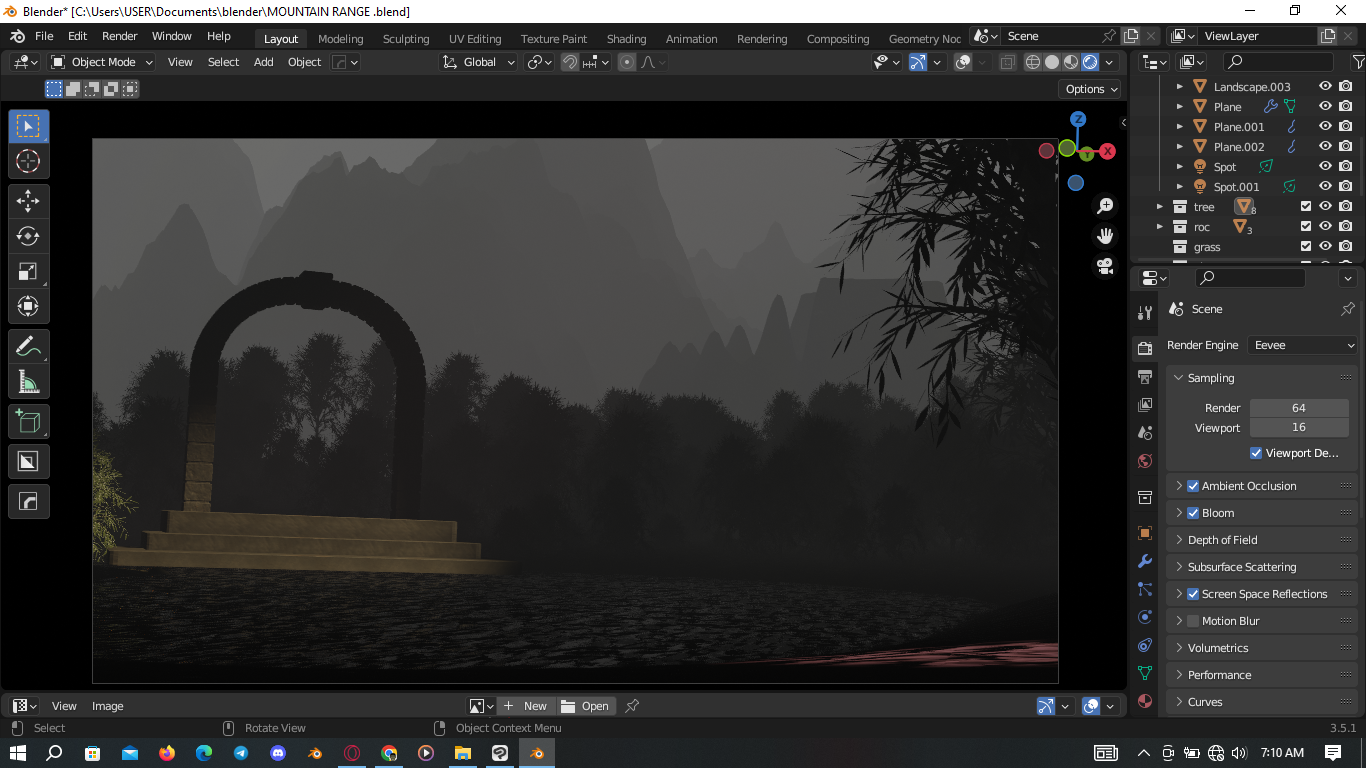Viewport: 1366px width, 768px height.
Task: Exclude tree collection from view layer checkbox
Action: coord(1306,207)
